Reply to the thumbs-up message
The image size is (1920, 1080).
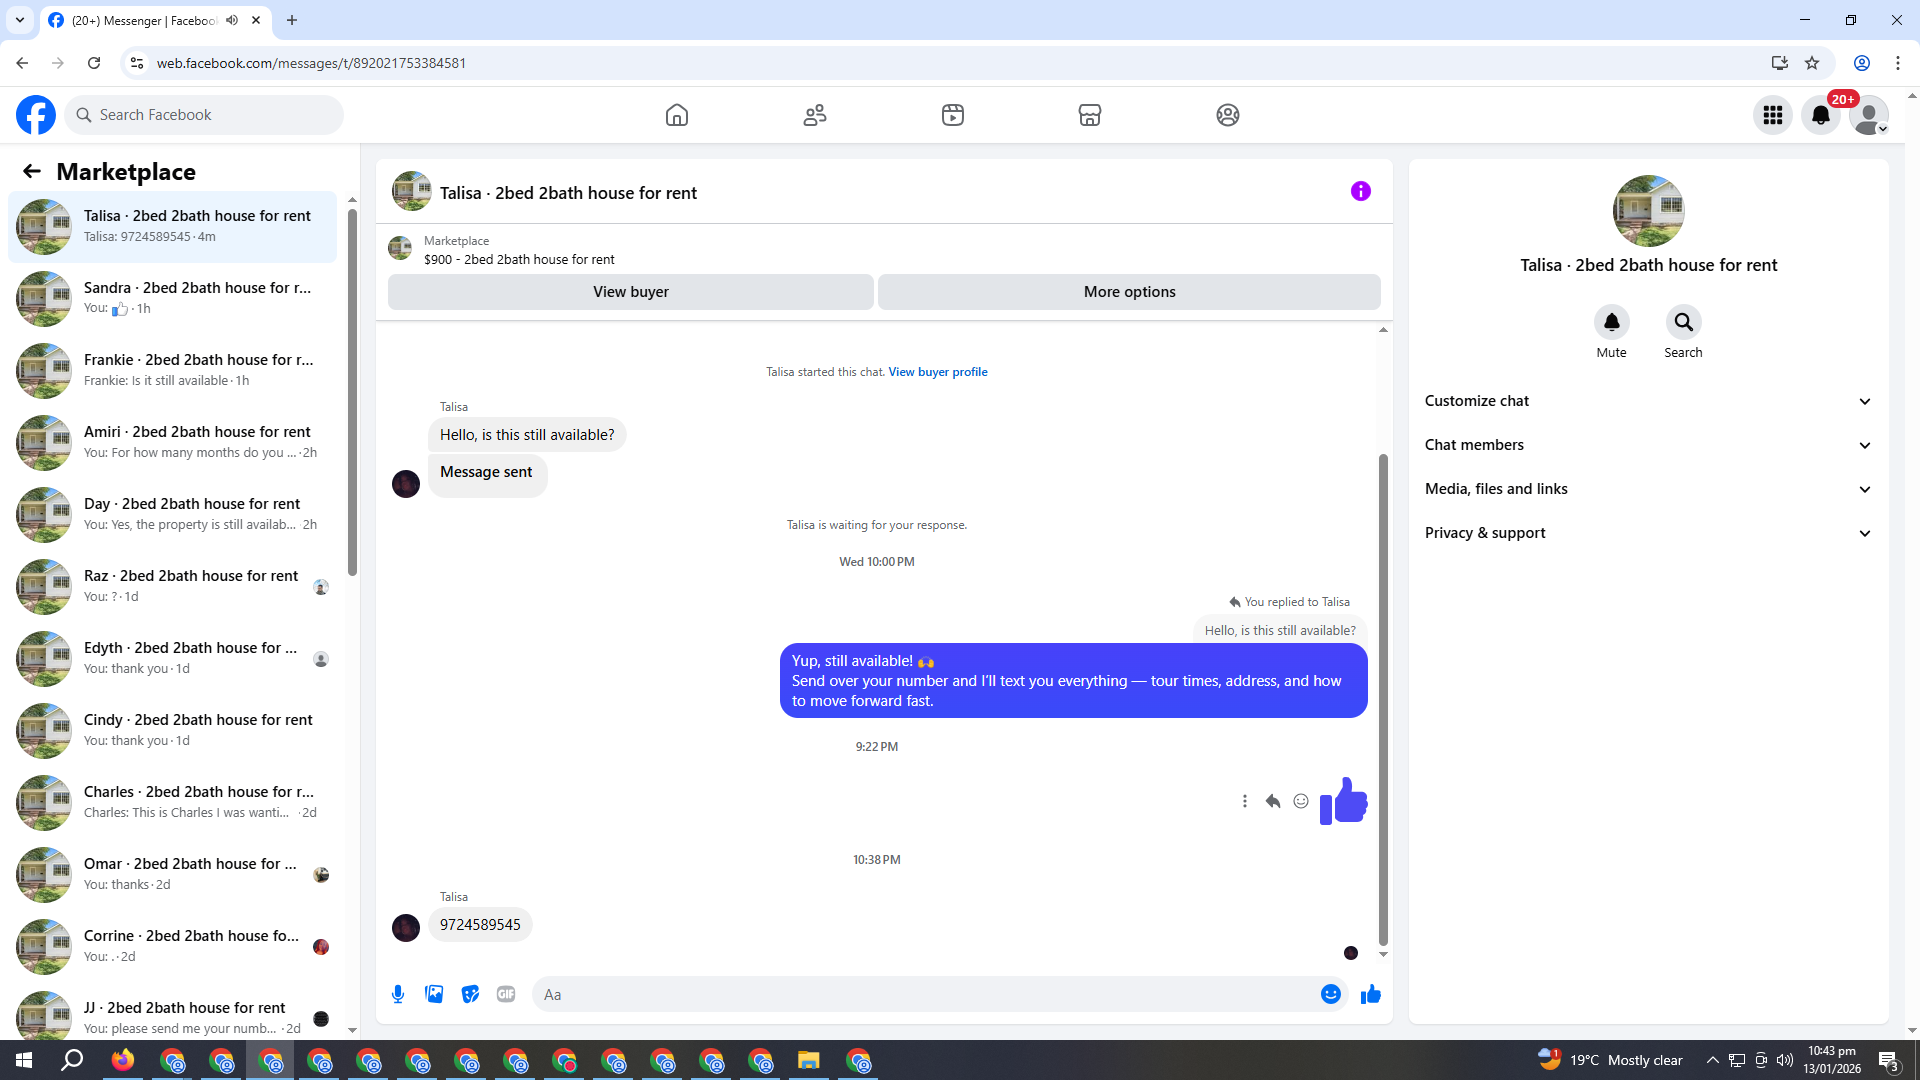1272,801
